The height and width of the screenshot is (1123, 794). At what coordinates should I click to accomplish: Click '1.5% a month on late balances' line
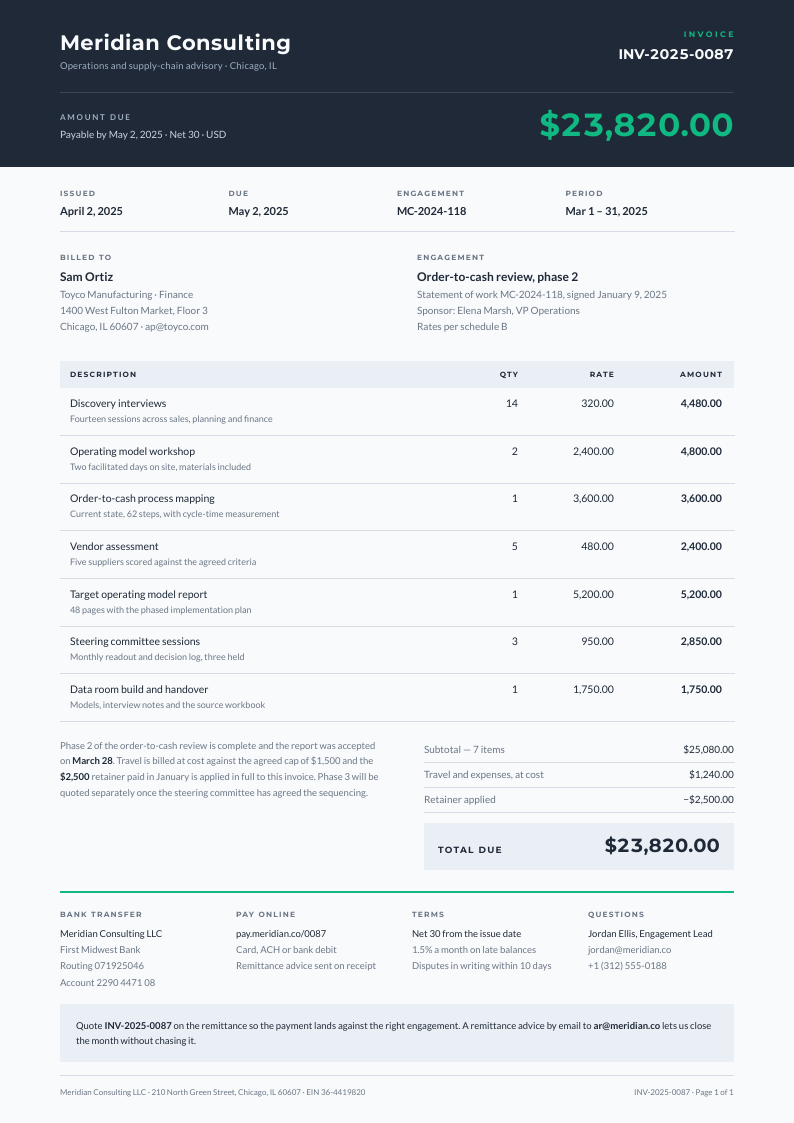(x=474, y=950)
